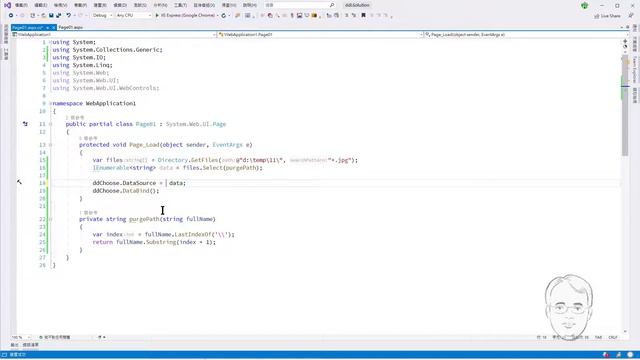The image size is (640, 360).
Task: Open the 偵錯(D) Debug menu
Action: point(120,5)
